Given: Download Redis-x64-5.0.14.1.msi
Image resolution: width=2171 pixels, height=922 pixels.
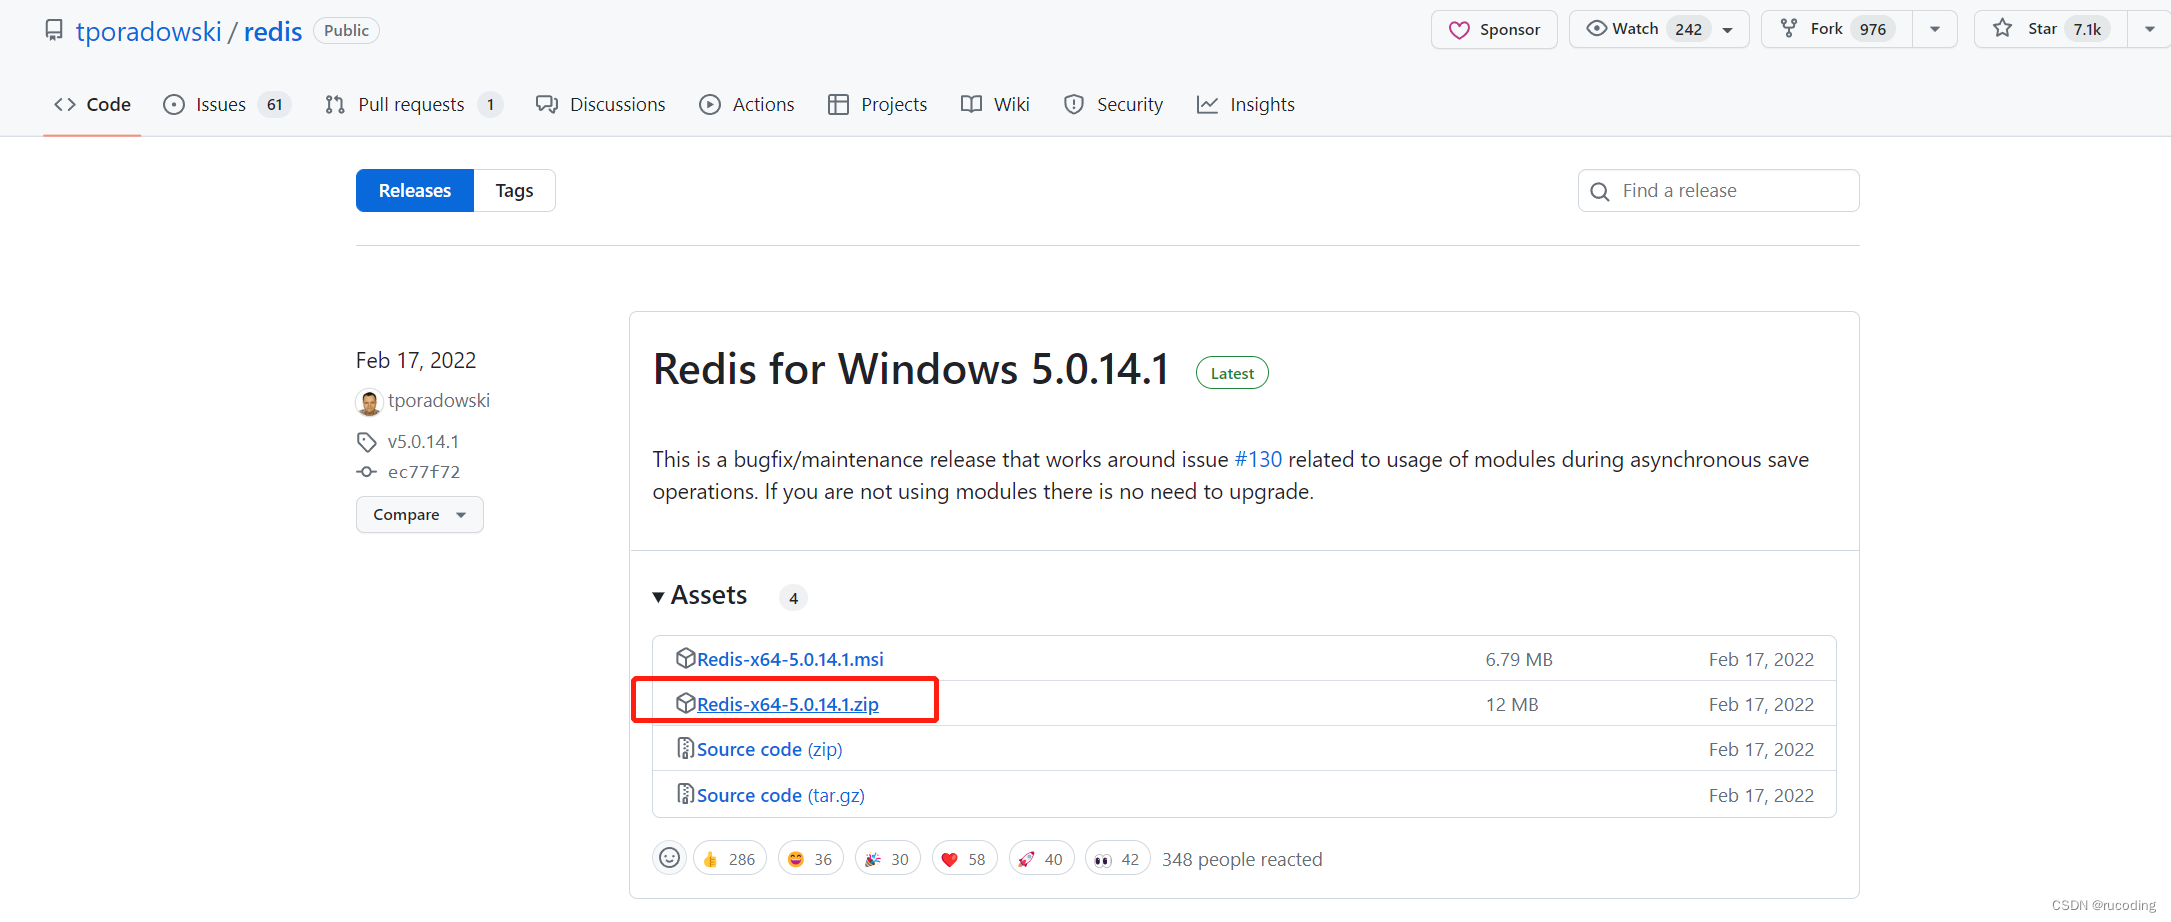Looking at the screenshot, I should point(790,659).
